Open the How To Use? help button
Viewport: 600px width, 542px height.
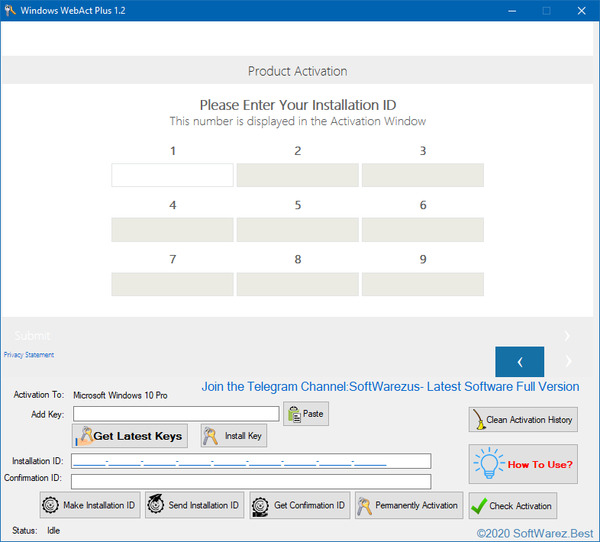(x=523, y=464)
